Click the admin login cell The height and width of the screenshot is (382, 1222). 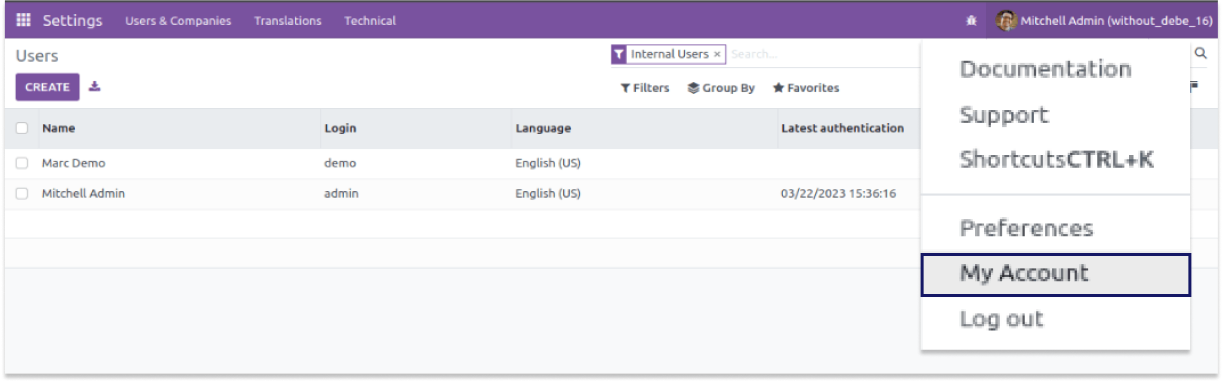341,194
